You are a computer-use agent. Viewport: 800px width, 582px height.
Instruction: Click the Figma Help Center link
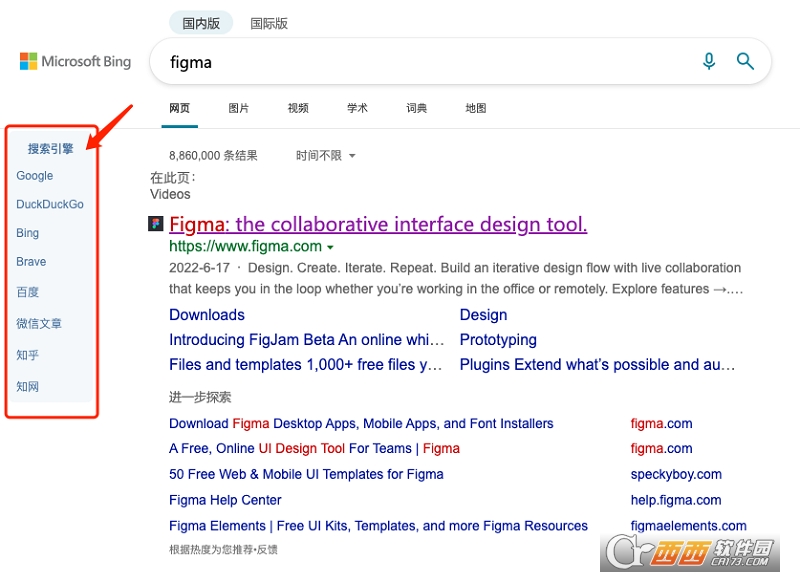tap(225, 500)
